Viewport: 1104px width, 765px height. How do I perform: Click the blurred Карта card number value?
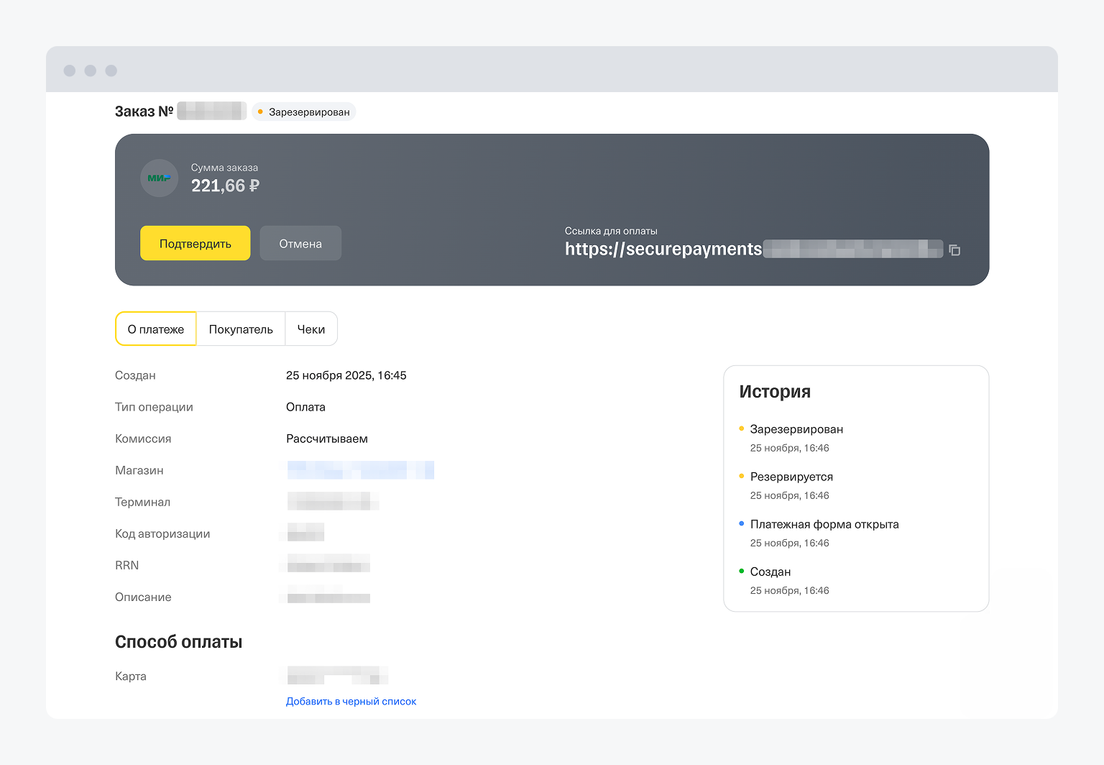337,676
